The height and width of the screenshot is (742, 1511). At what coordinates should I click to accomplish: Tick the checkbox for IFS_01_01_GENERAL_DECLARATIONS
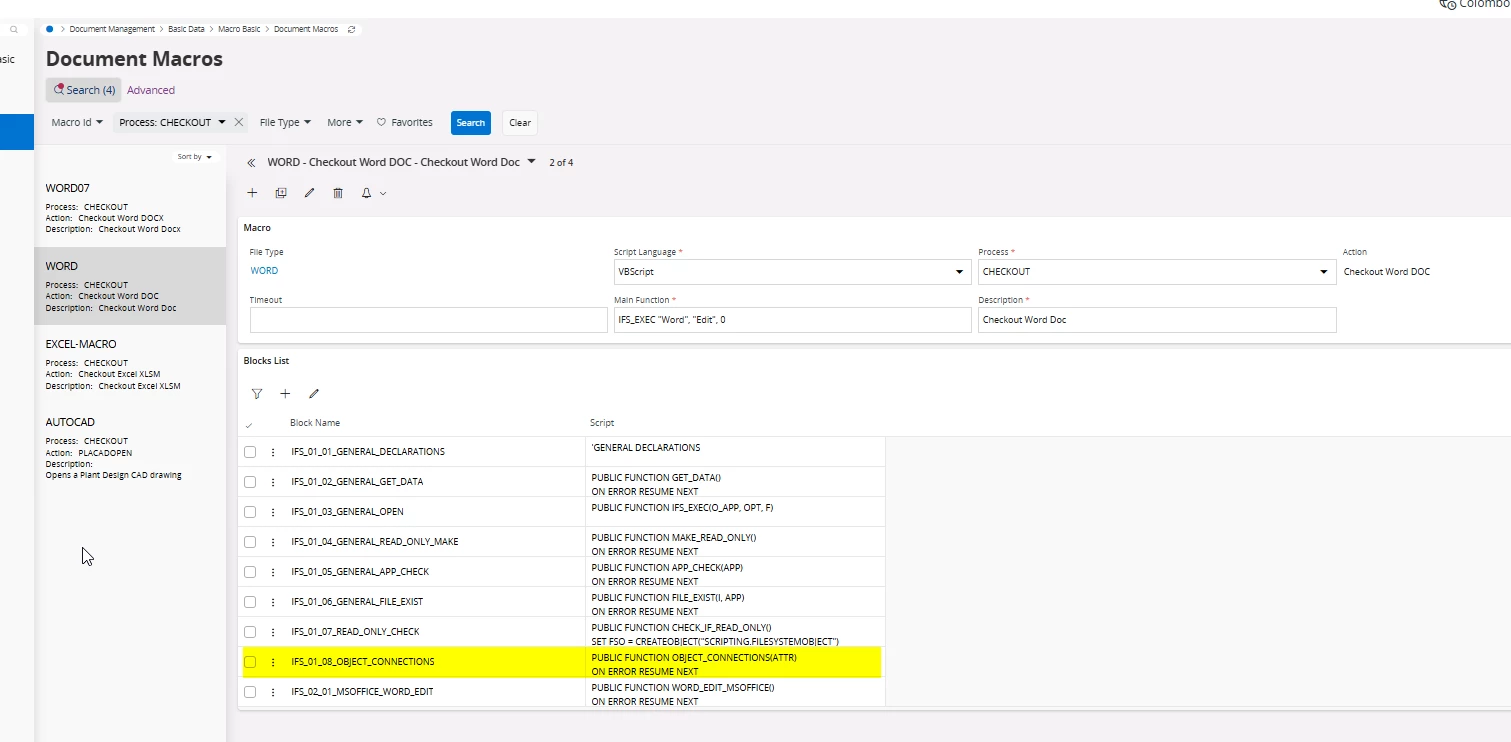coord(250,452)
